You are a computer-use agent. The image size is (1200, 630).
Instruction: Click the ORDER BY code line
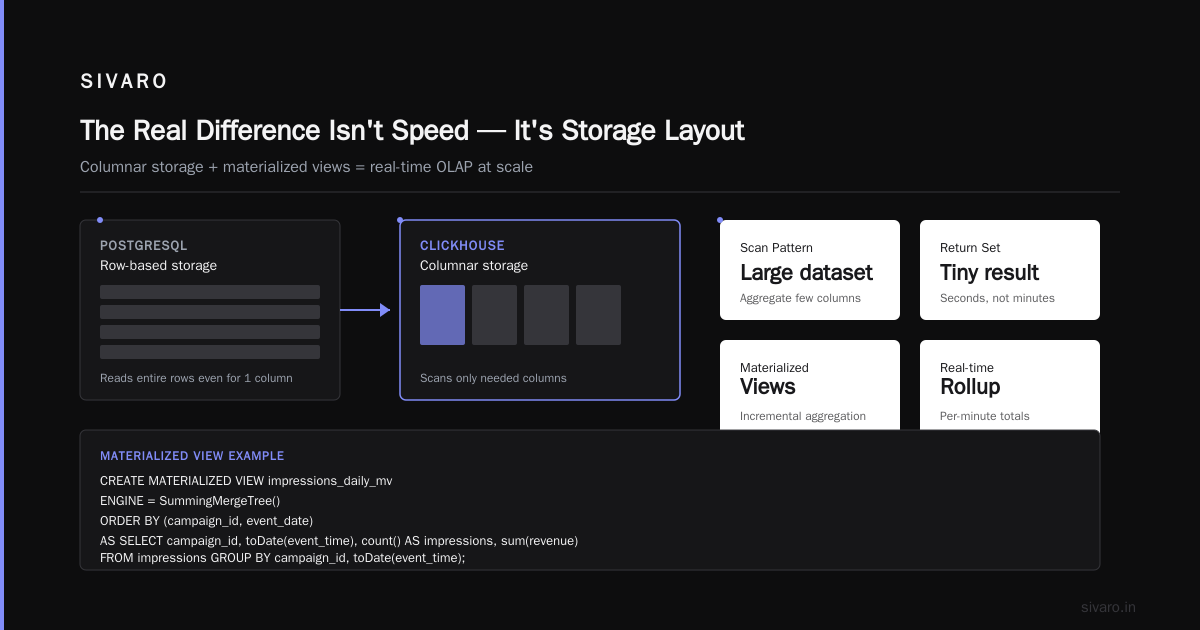coord(206,521)
